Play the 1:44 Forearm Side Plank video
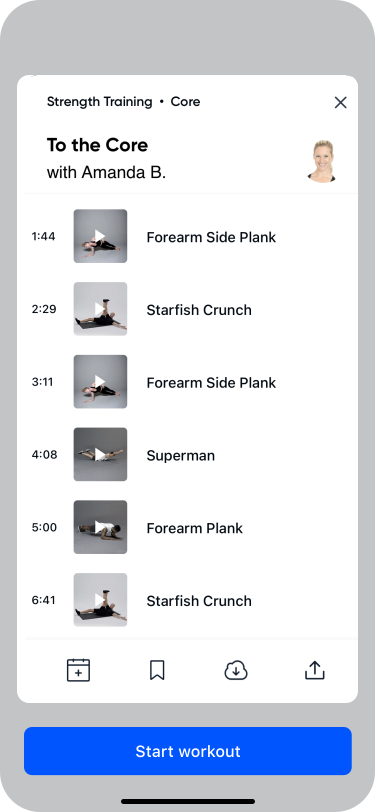Image resolution: width=375 pixels, height=812 pixels. tap(100, 236)
